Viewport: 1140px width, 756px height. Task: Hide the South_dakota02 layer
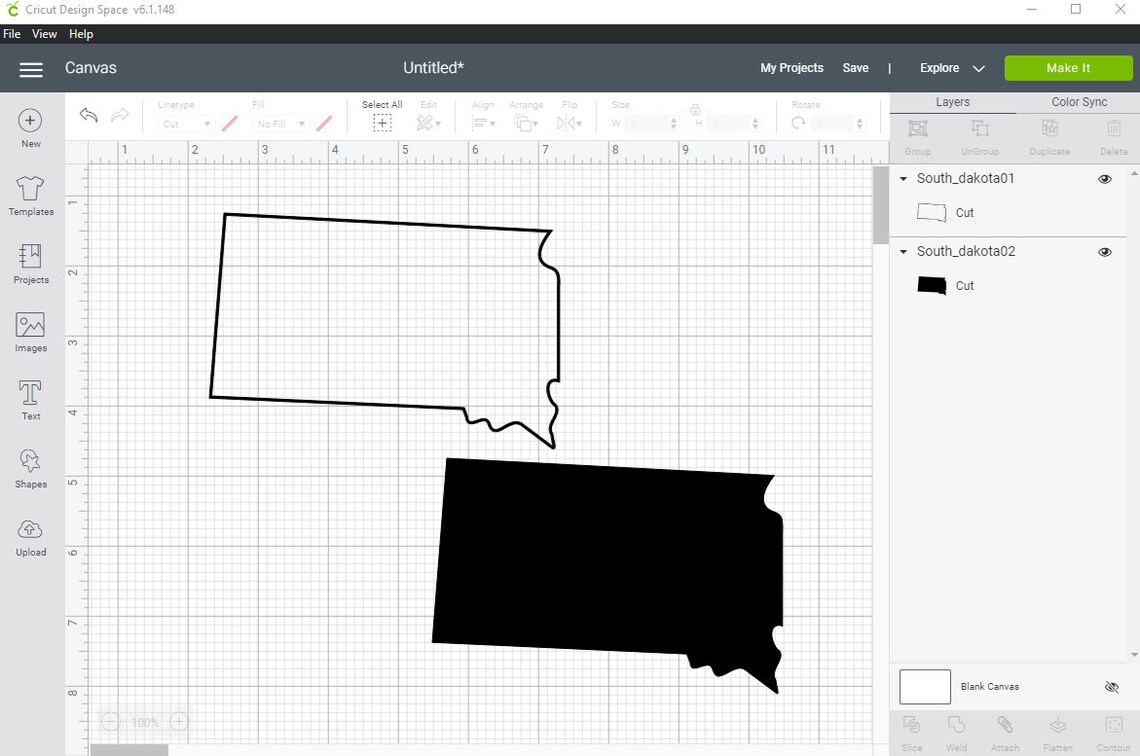click(1105, 252)
